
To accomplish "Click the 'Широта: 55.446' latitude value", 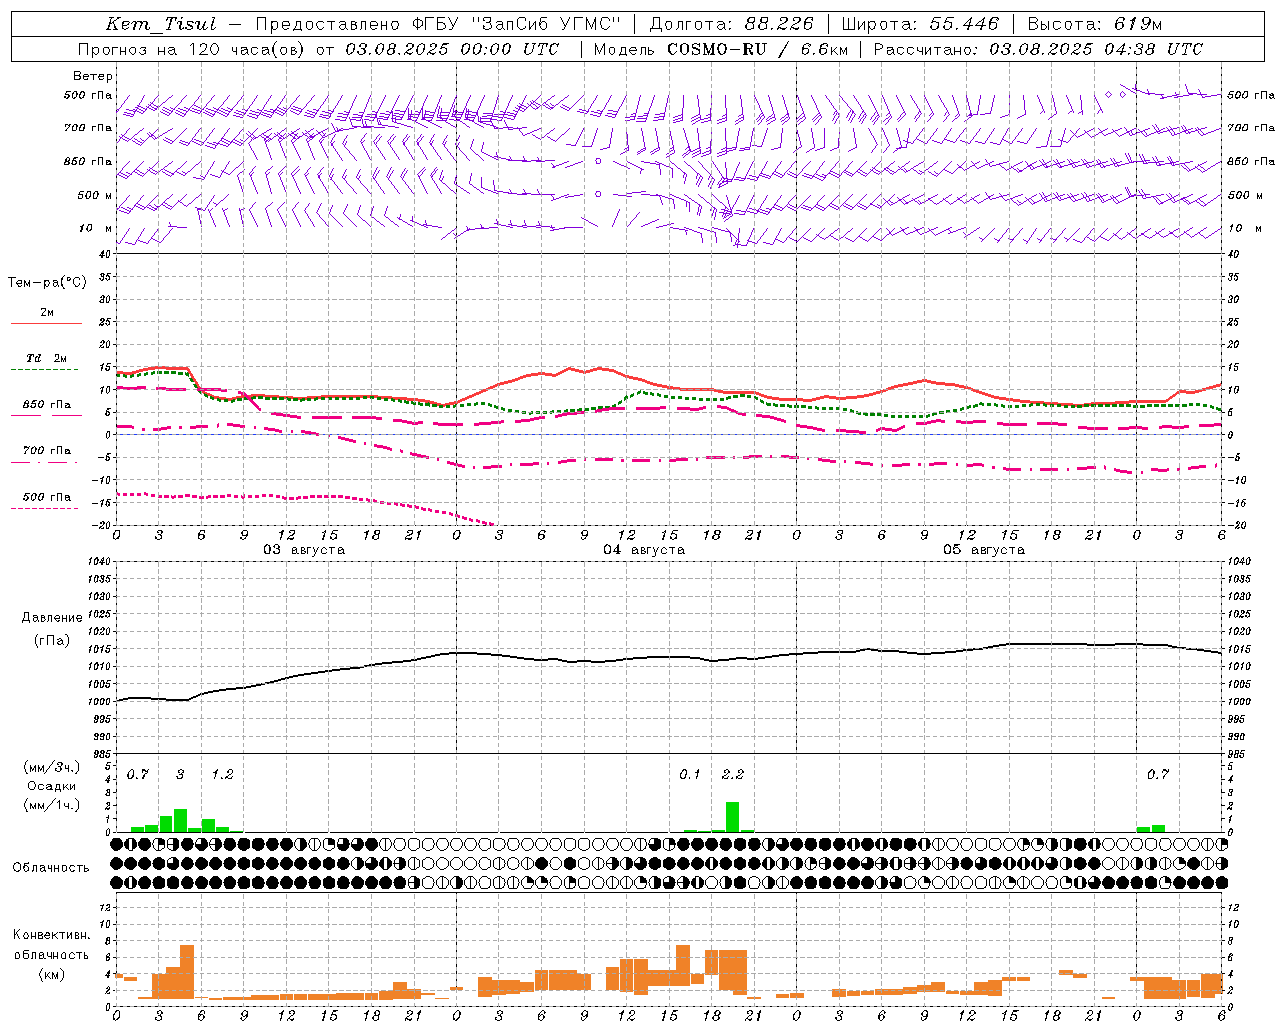I will click(x=920, y=24).
